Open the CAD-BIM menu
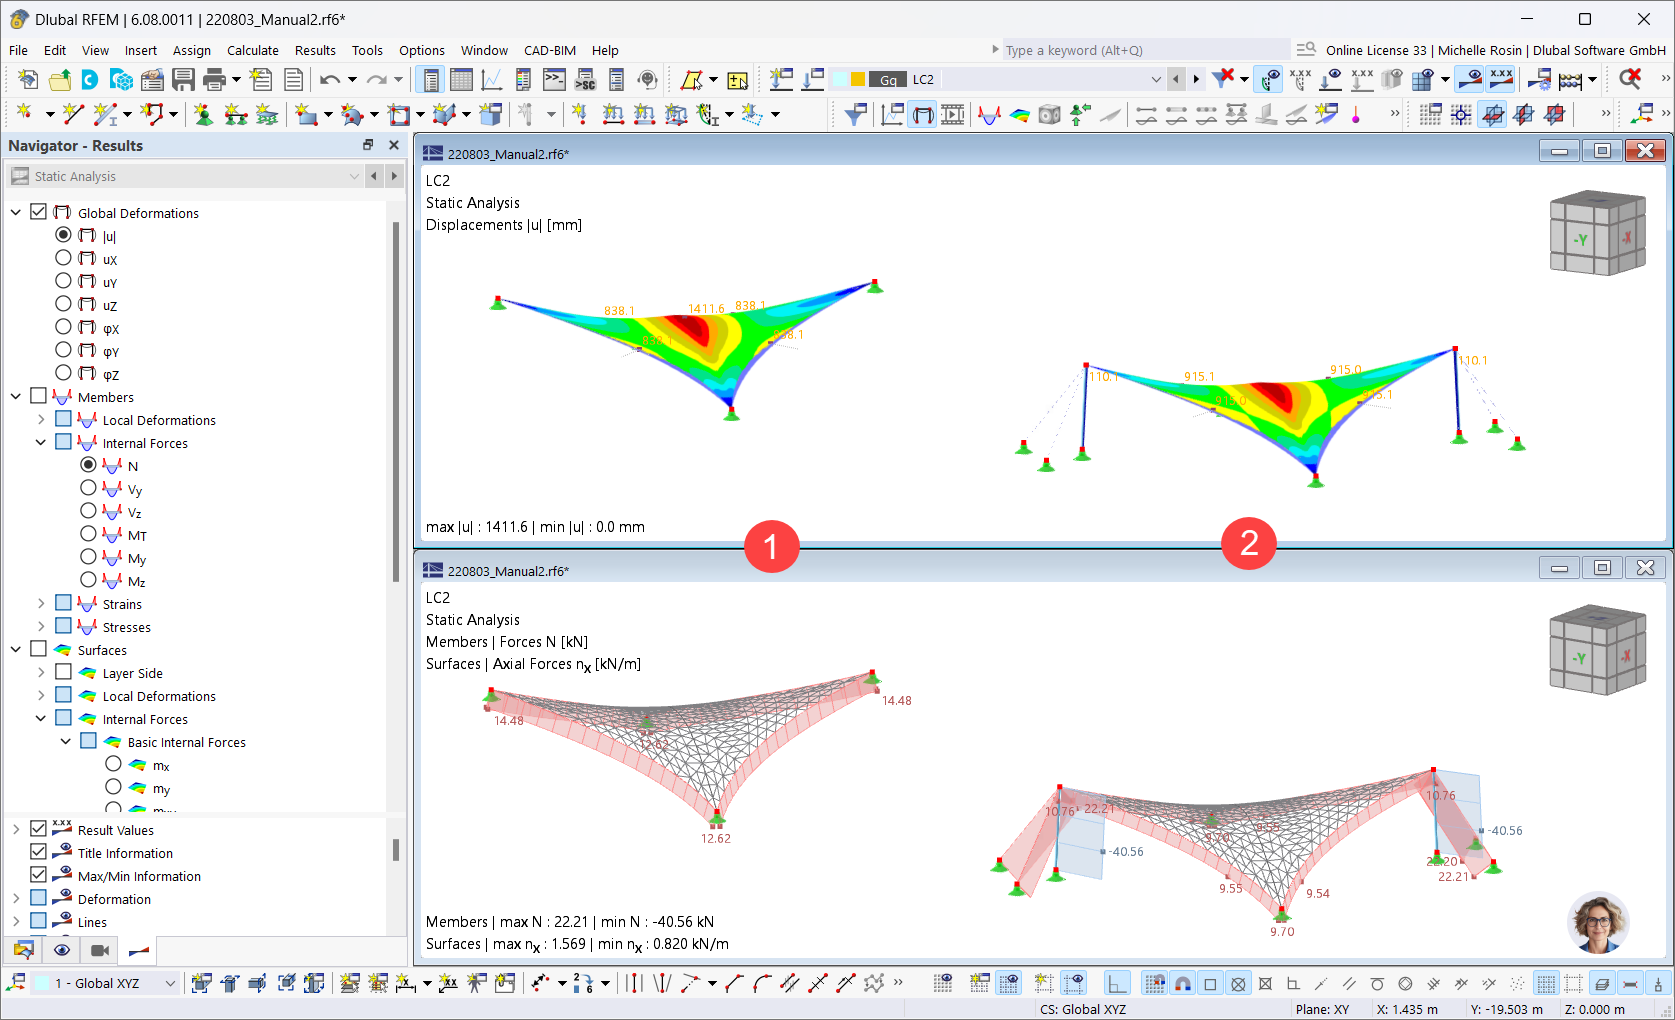 pyautogui.click(x=549, y=50)
